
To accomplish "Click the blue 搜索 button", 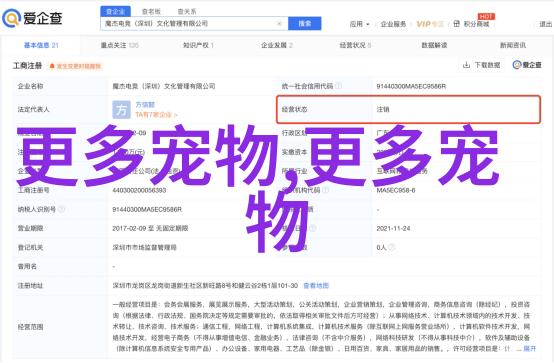I will point(305,24).
